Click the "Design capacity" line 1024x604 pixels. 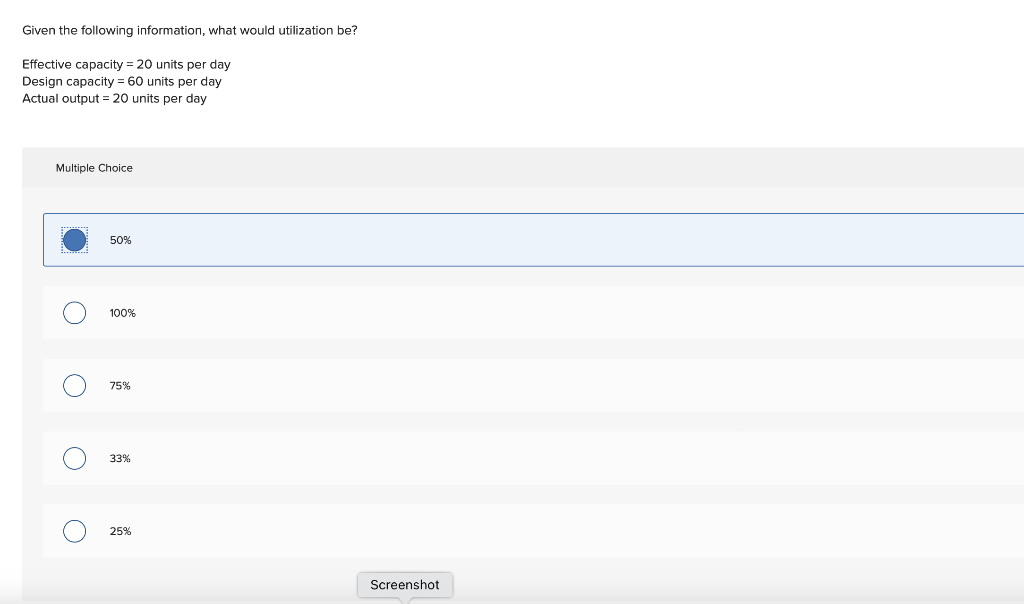[x=122, y=81]
